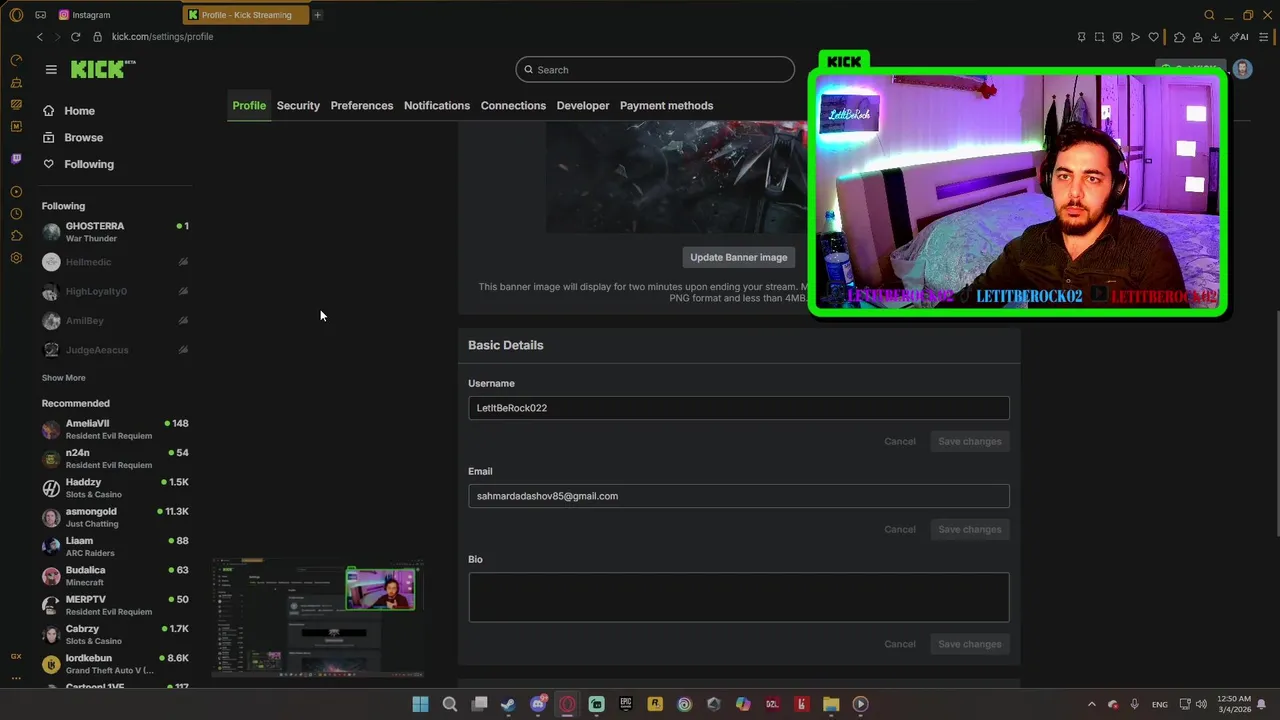Open the sidebar history clock icon
Image resolution: width=1280 pixels, height=720 pixels.
tap(16, 214)
